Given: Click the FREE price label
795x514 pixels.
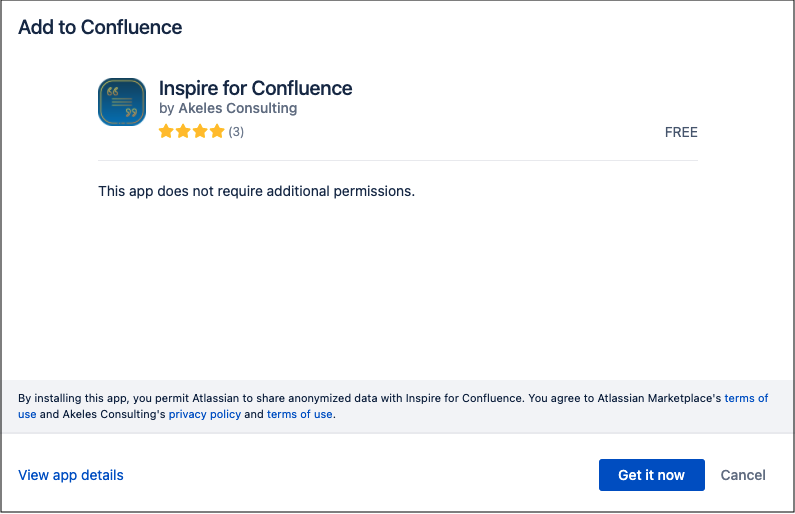Looking at the screenshot, I should pos(681,132).
